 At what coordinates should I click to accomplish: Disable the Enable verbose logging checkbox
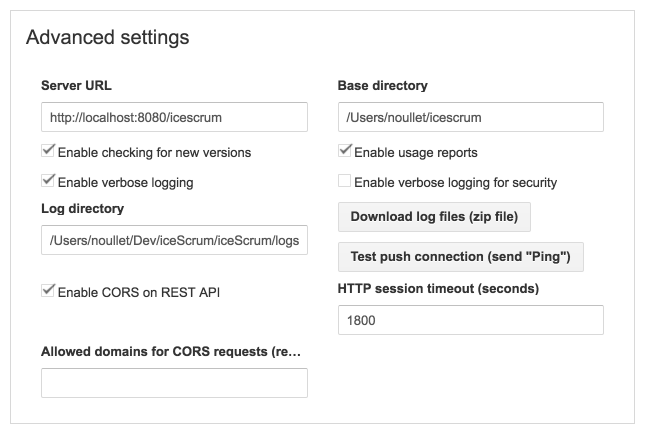[48, 182]
